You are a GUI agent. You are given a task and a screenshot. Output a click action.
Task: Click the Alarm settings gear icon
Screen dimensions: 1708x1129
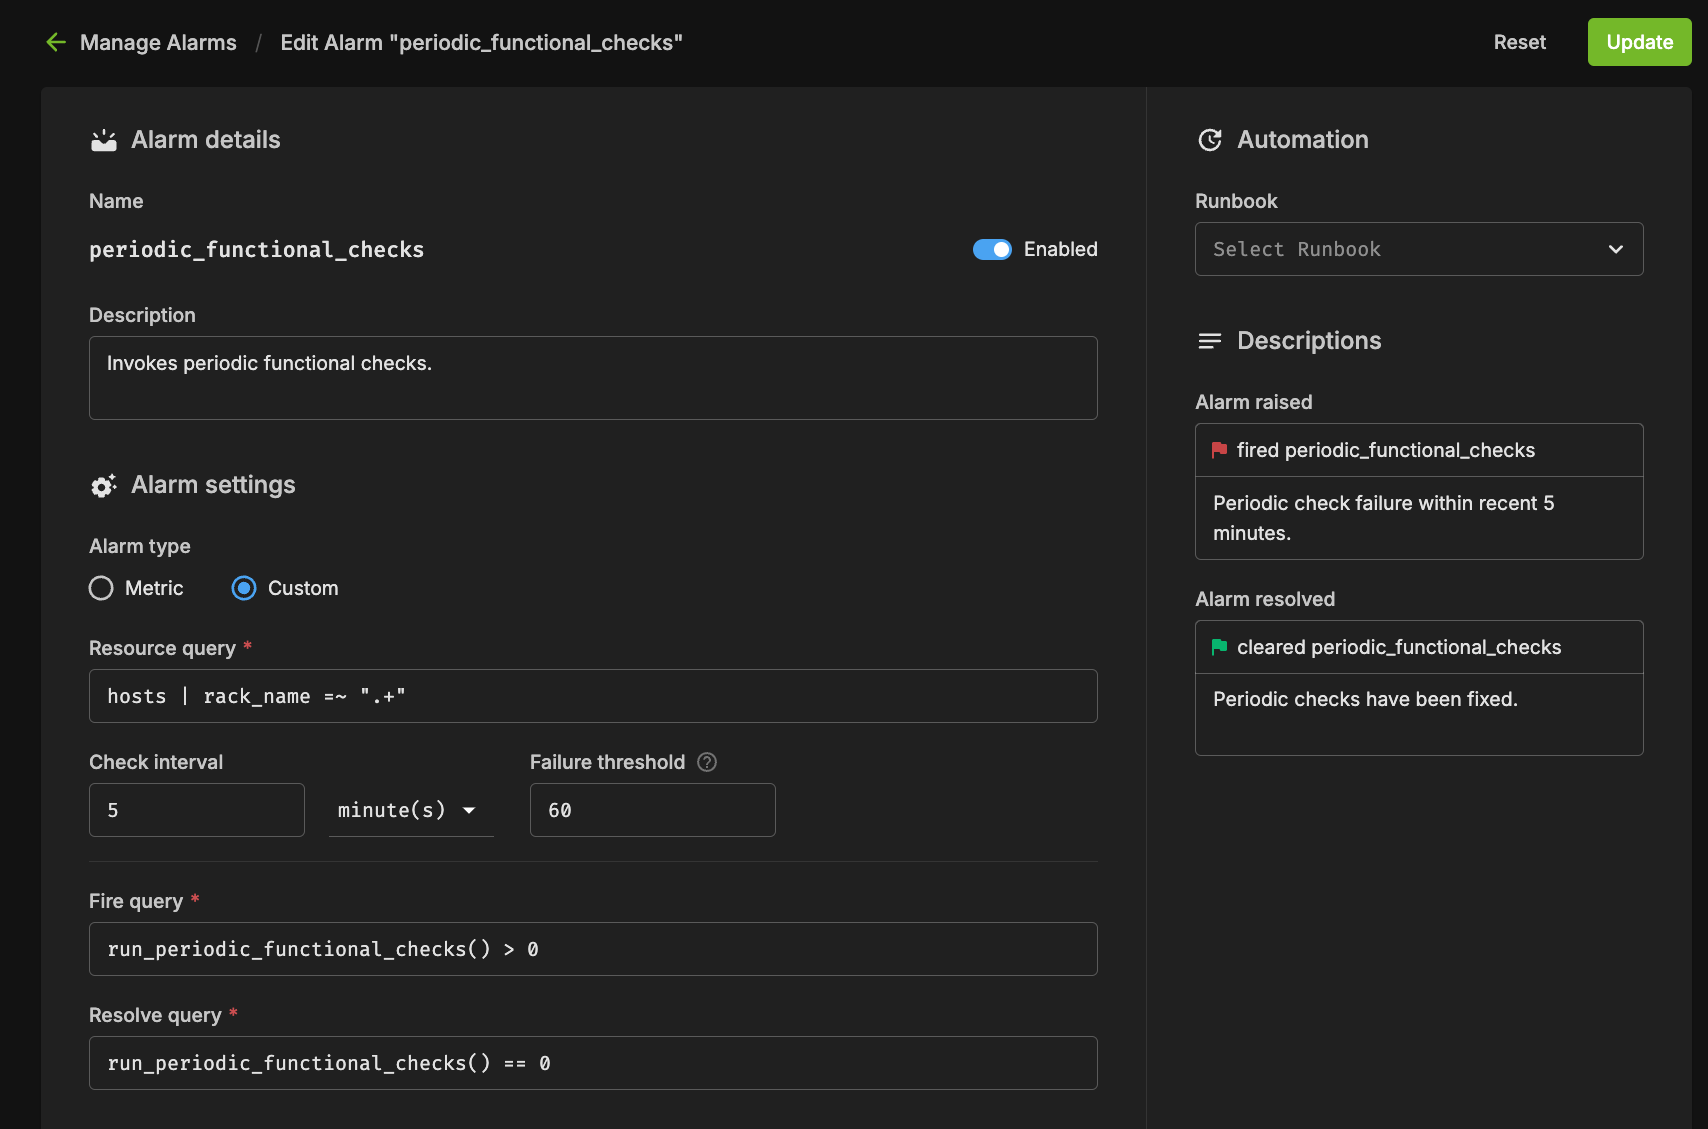(x=104, y=486)
